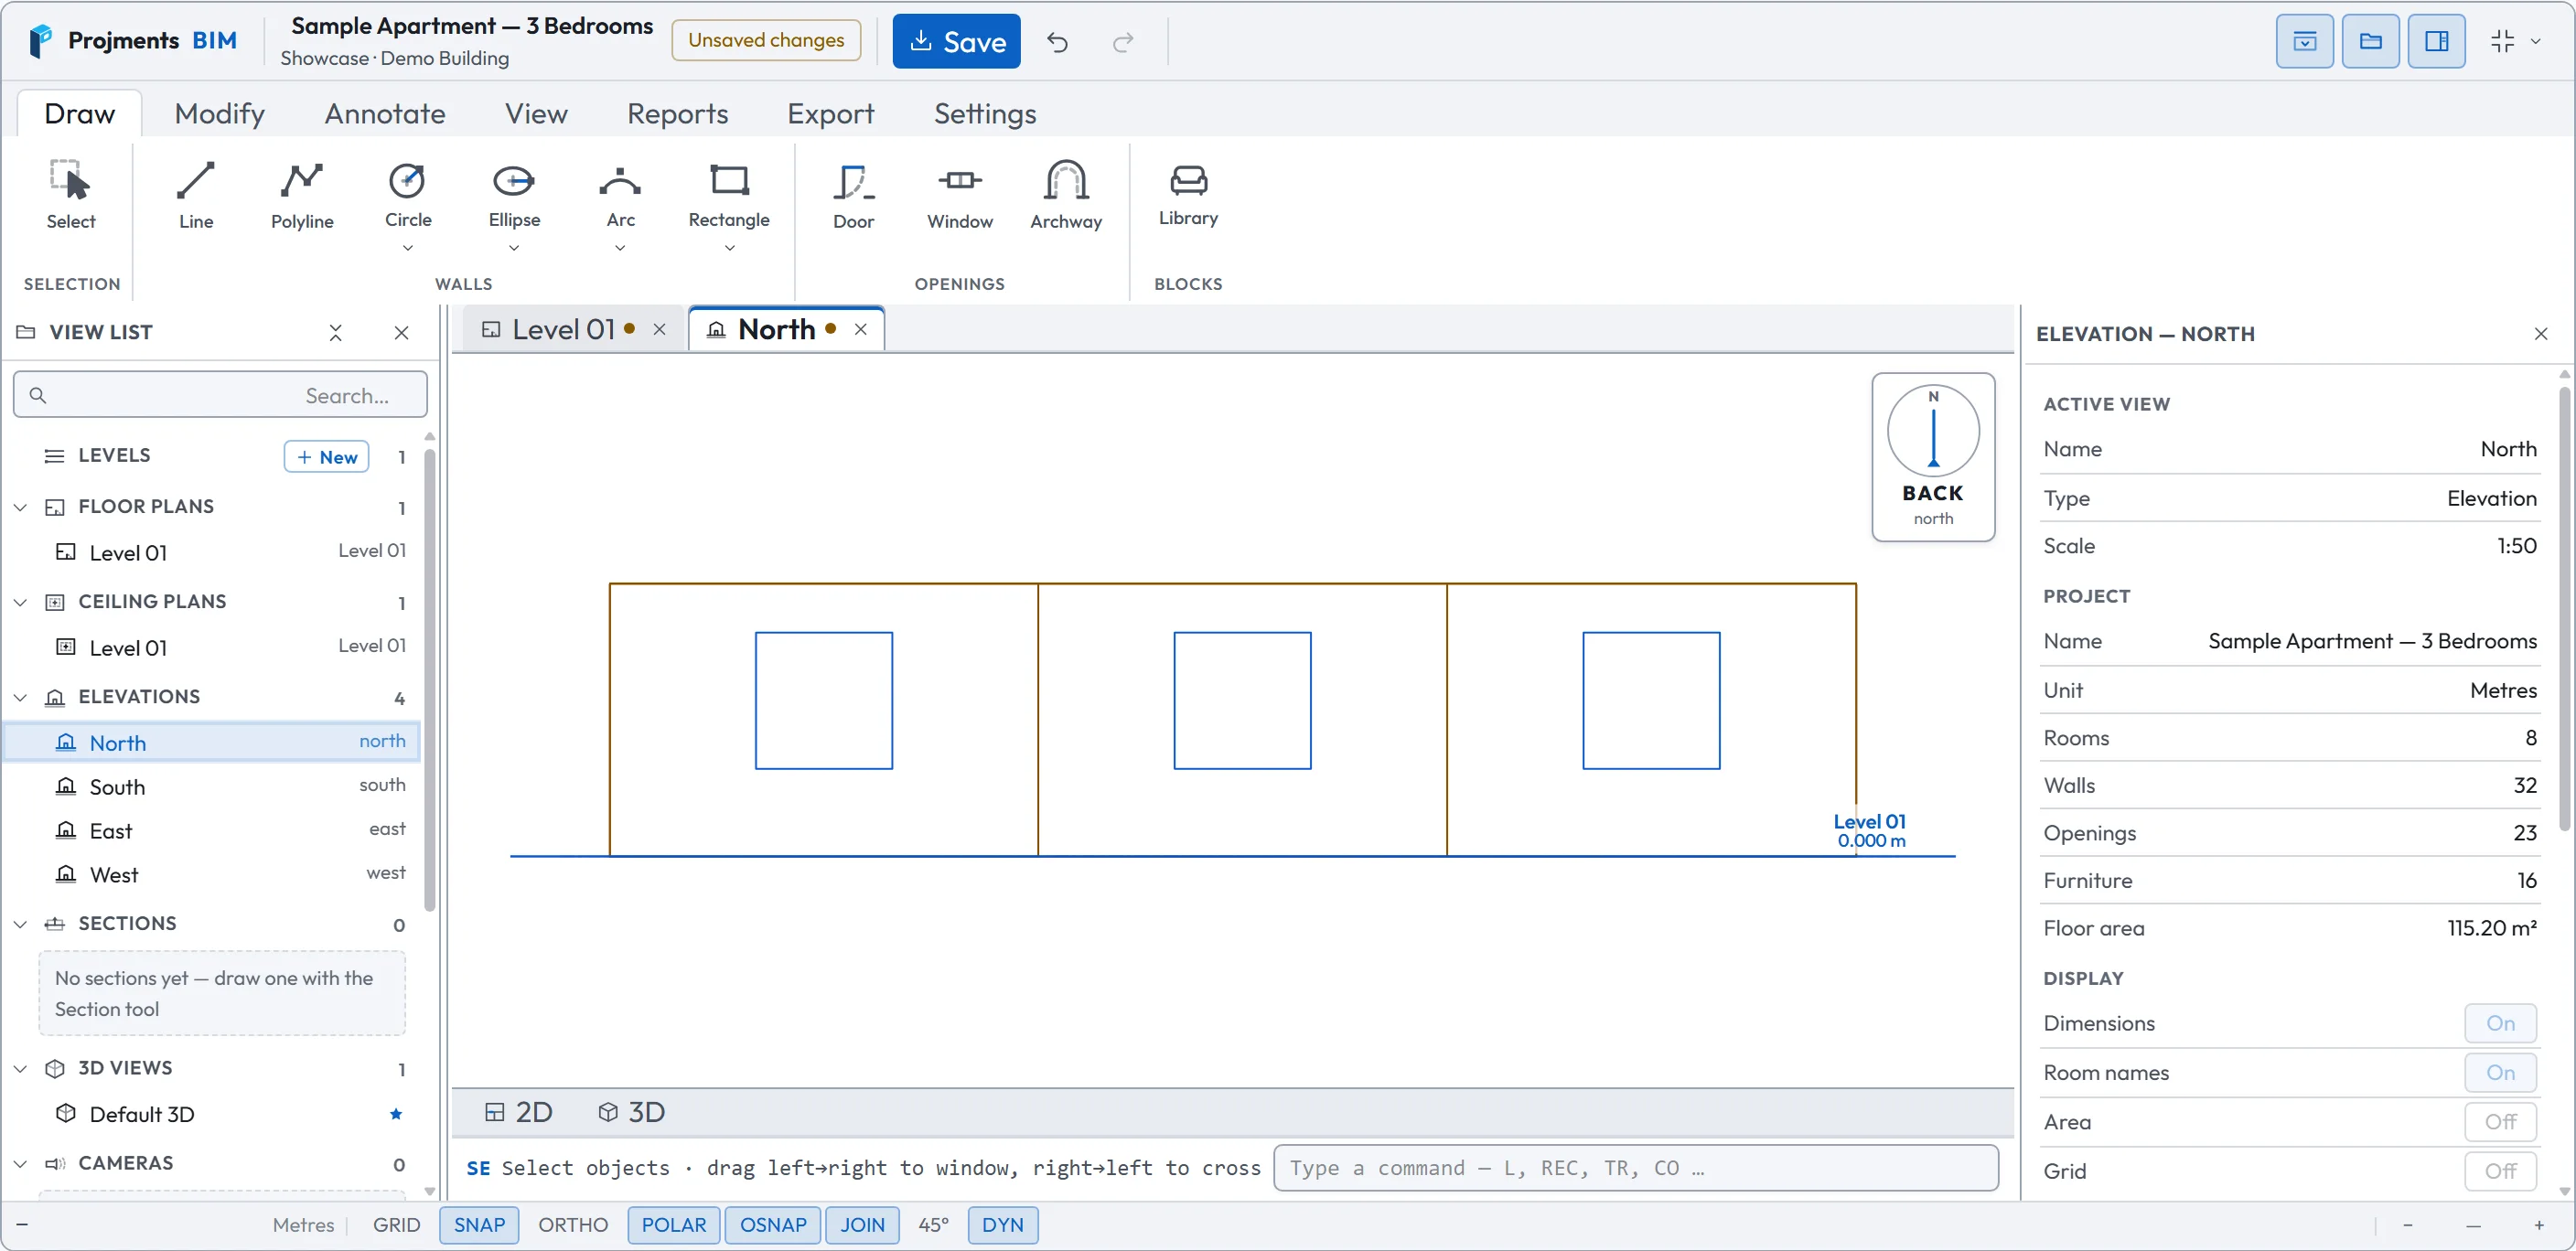Collapse the ELEVATIONS group
Viewport: 2576px width, 1251px height.
tap(20, 696)
